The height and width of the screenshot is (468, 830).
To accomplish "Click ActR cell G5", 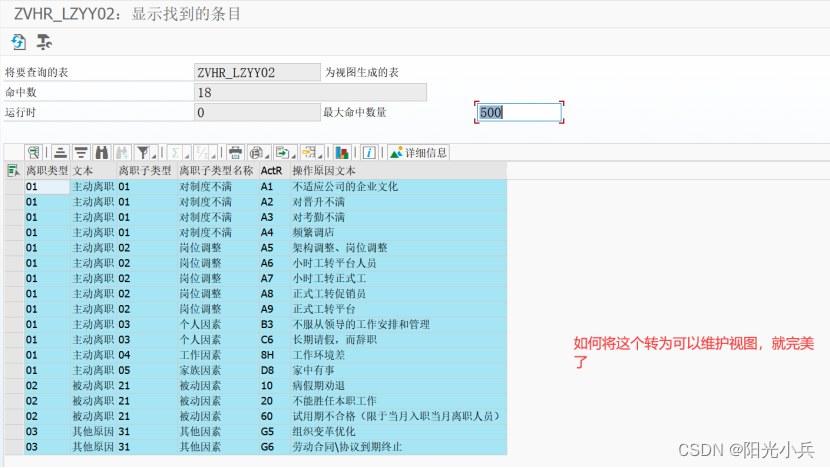I will (x=274, y=431).
